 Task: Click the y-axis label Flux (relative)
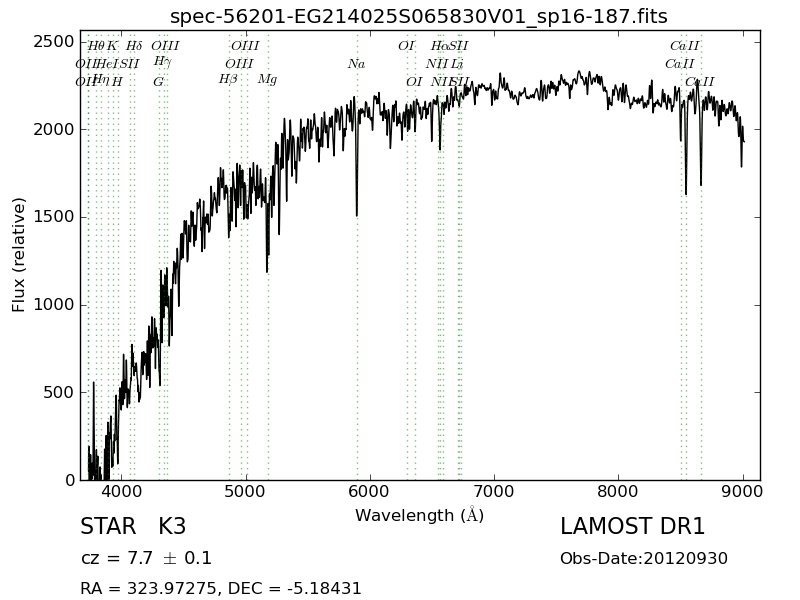pos(18,255)
